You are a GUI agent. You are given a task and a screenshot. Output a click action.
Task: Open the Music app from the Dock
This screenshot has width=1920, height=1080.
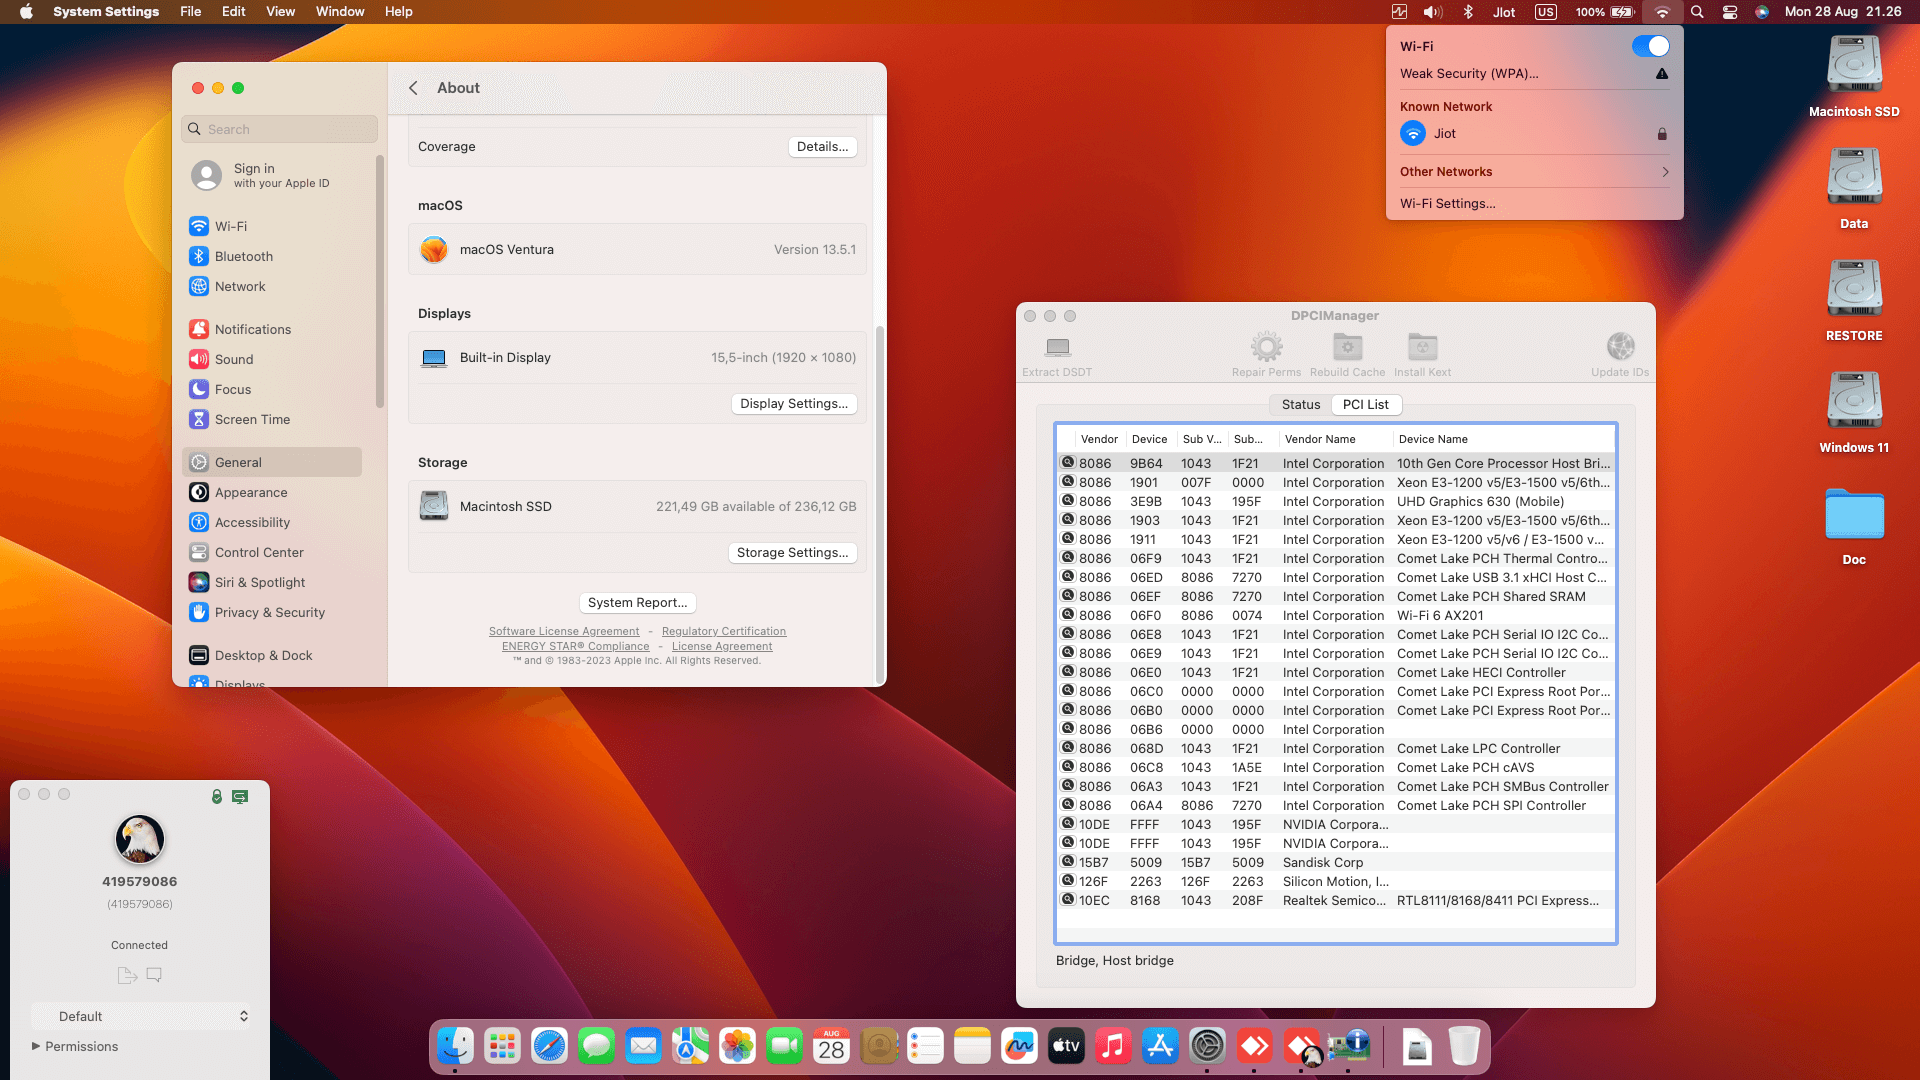tap(1113, 1046)
